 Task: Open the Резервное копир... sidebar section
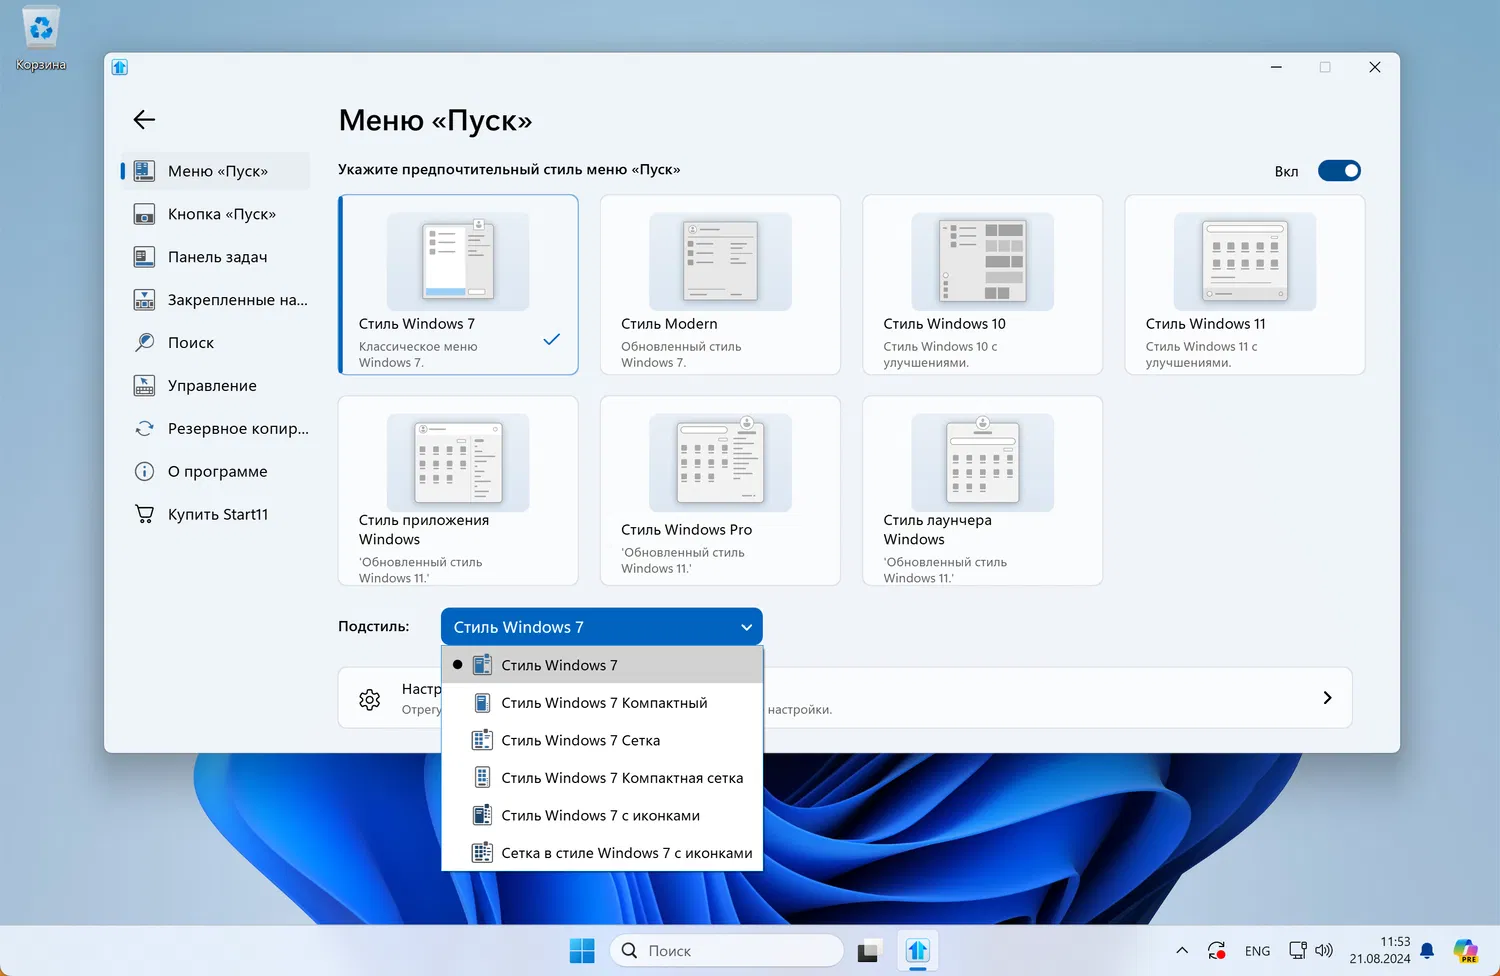[x=216, y=429]
